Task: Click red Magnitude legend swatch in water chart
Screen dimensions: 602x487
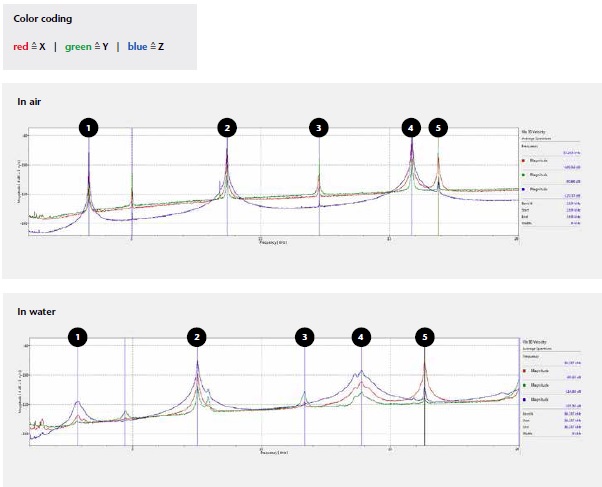Action: (x=524, y=370)
